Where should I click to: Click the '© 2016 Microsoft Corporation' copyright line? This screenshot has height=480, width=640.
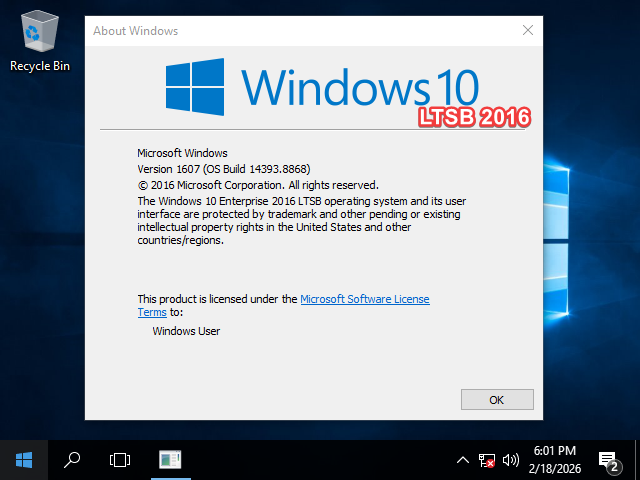coord(258,185)
